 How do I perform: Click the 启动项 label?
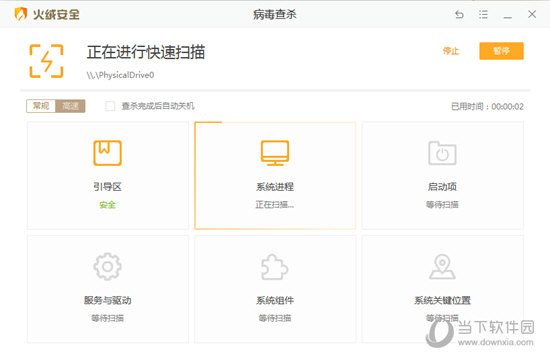[x=442, y=187]
